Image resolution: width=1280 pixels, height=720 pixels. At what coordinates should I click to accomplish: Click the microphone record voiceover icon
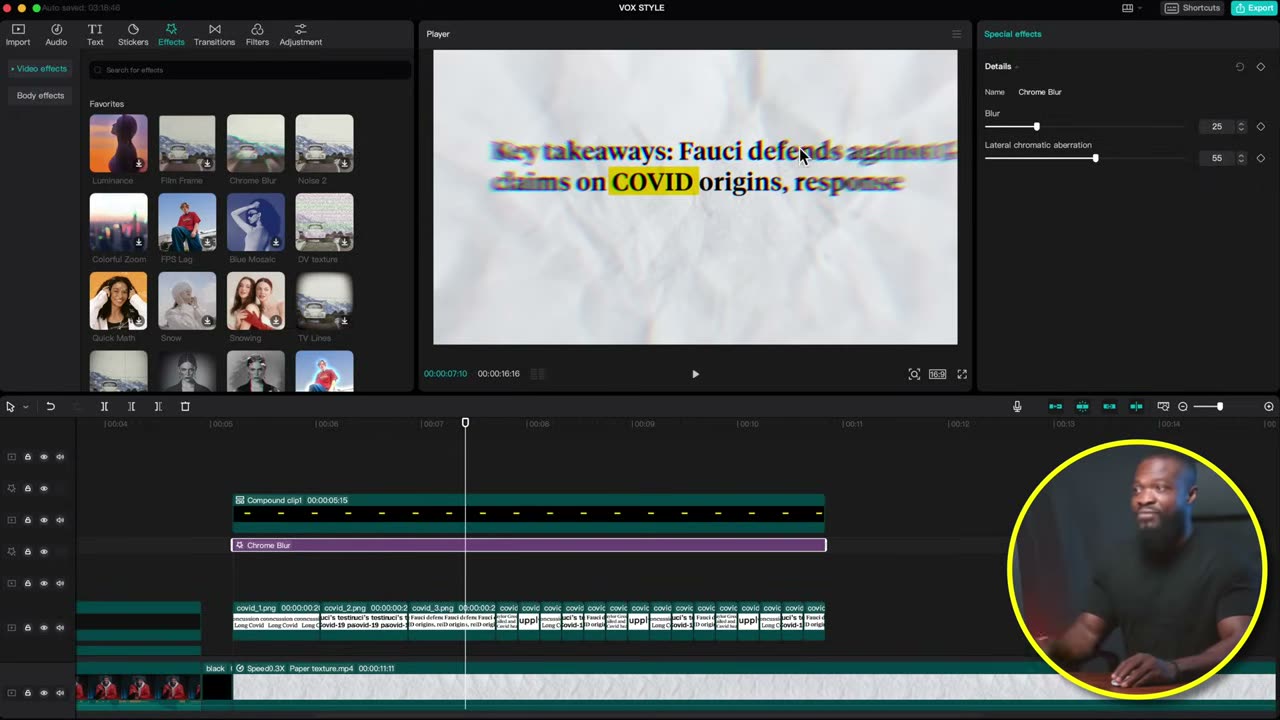click(1017, 407)
